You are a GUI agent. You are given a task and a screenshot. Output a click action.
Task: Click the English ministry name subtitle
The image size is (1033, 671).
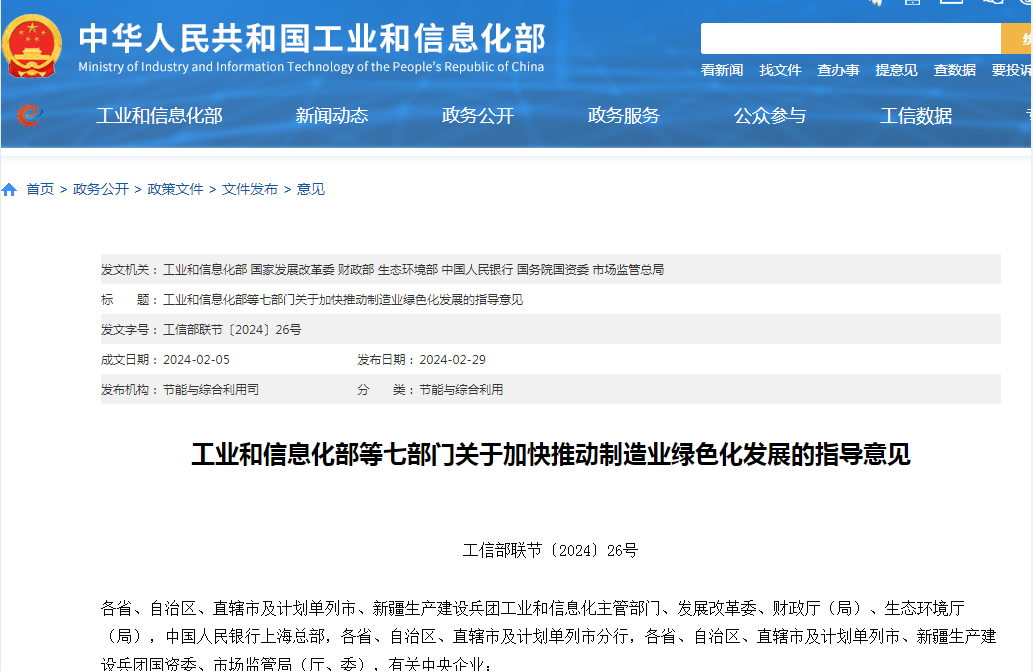click(x=311, y=67)
